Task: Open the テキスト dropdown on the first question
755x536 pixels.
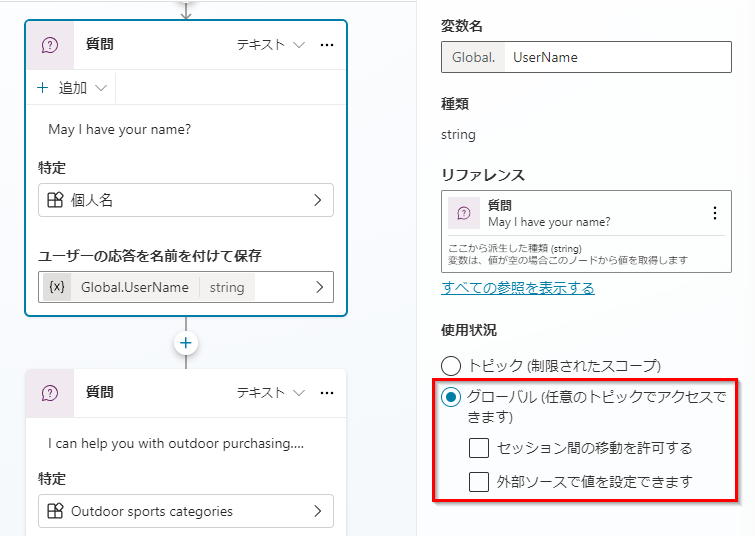Action: click(270, 45)
